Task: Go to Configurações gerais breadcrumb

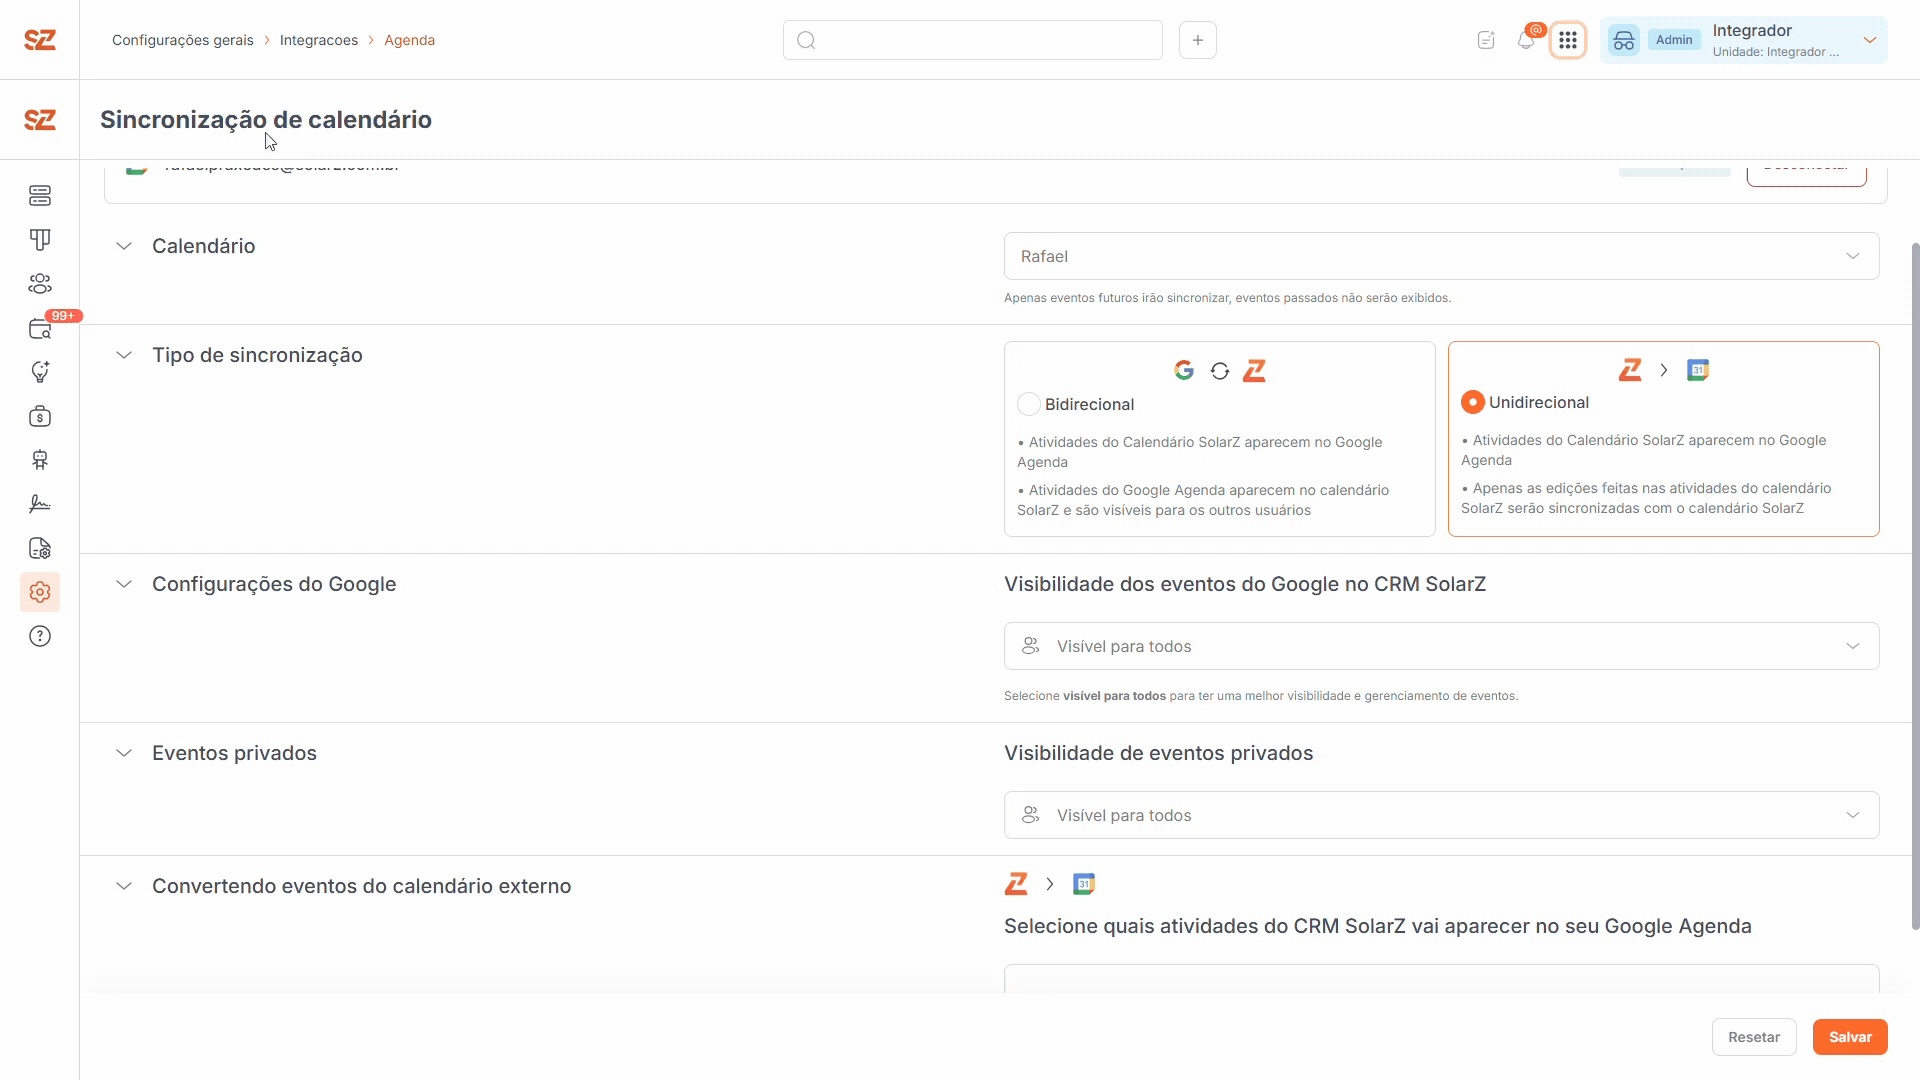Action: tap(183, 40)
